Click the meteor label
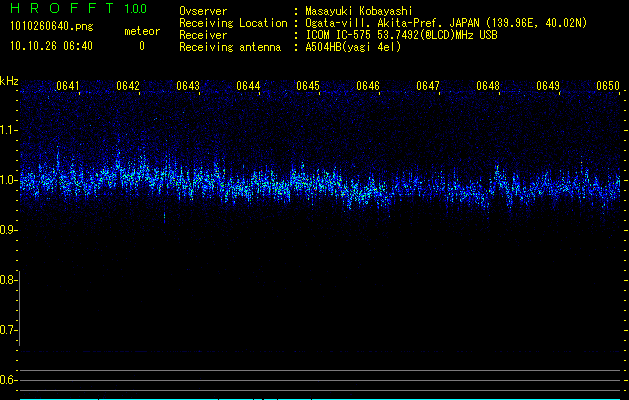The width and height of the screenshot is (629, 400). [x=141, y=31]
